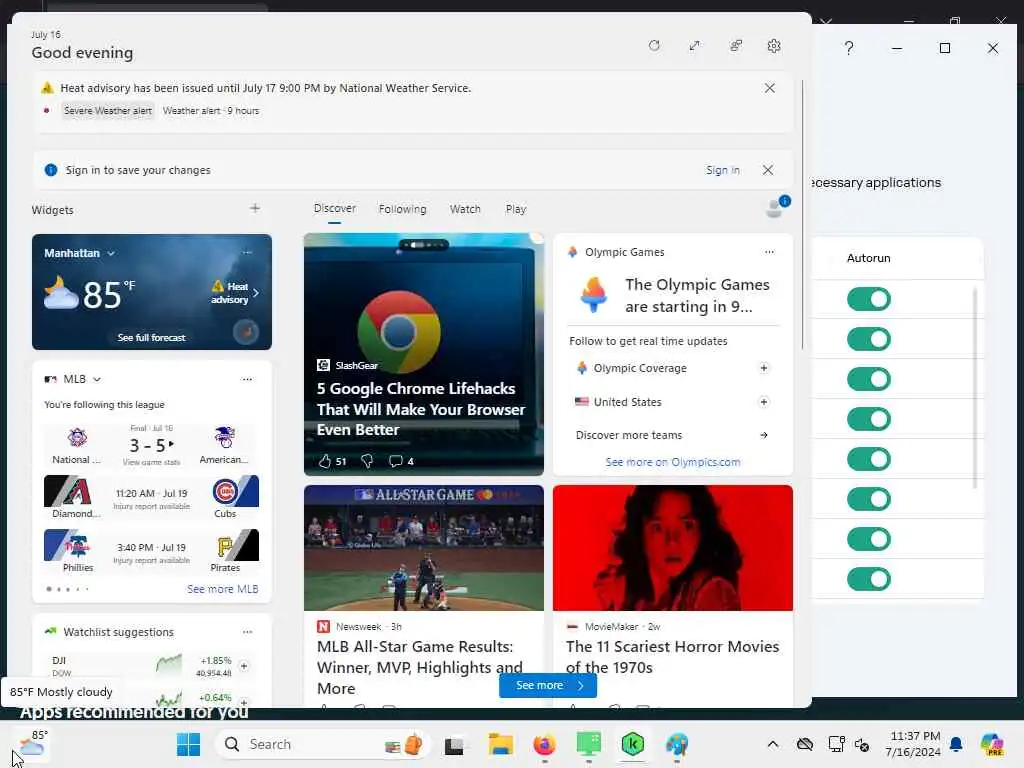Screen dimensions: 1024x768
Task: Open Phillies vs Pirates game row
Action: point(152,551)
